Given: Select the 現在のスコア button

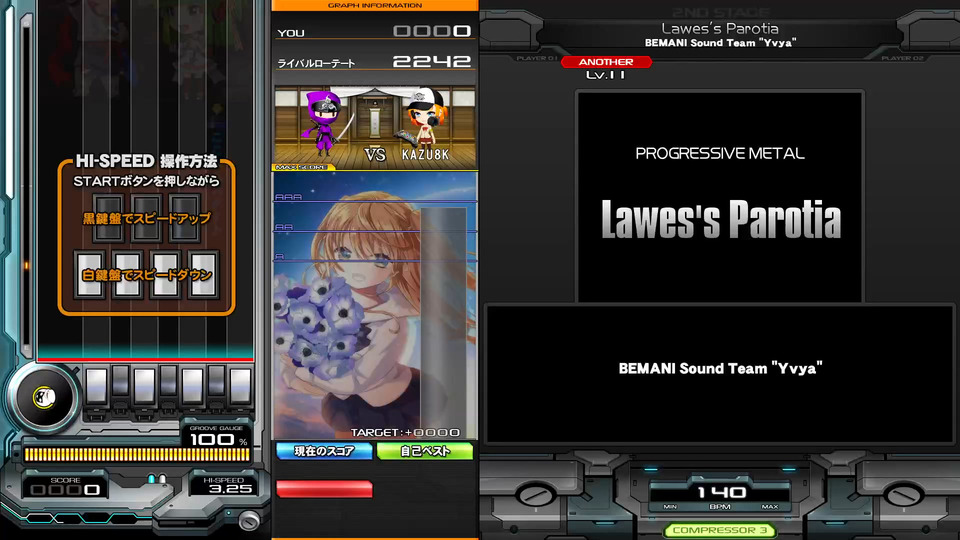Looking at the screenshot, I should click(324, 451).
